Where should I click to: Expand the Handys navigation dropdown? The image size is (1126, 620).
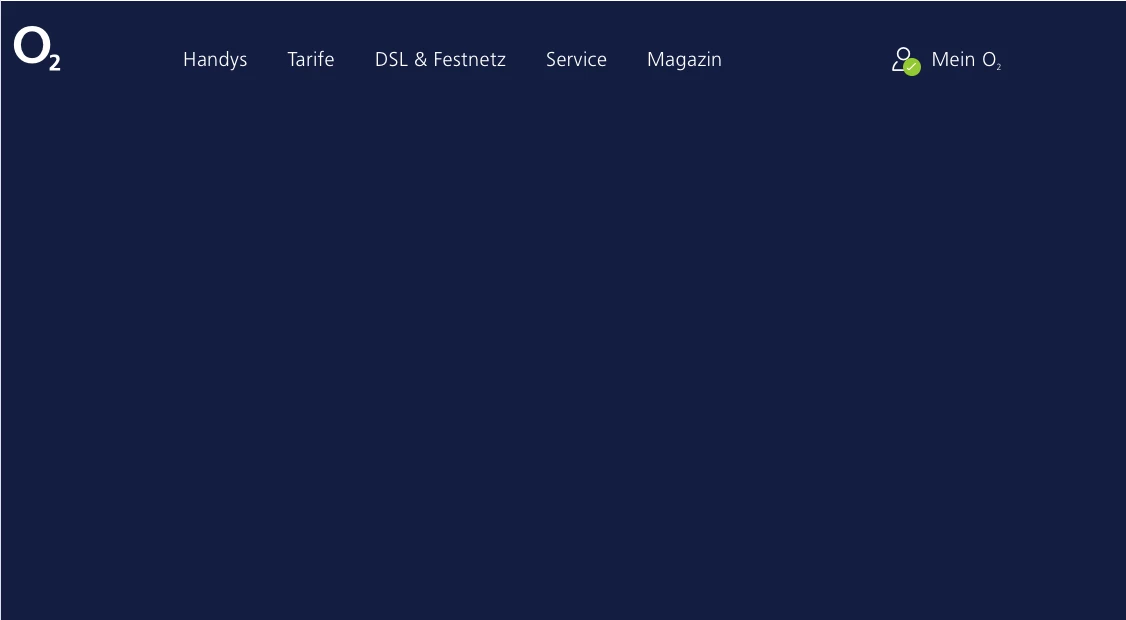[215, 60]
